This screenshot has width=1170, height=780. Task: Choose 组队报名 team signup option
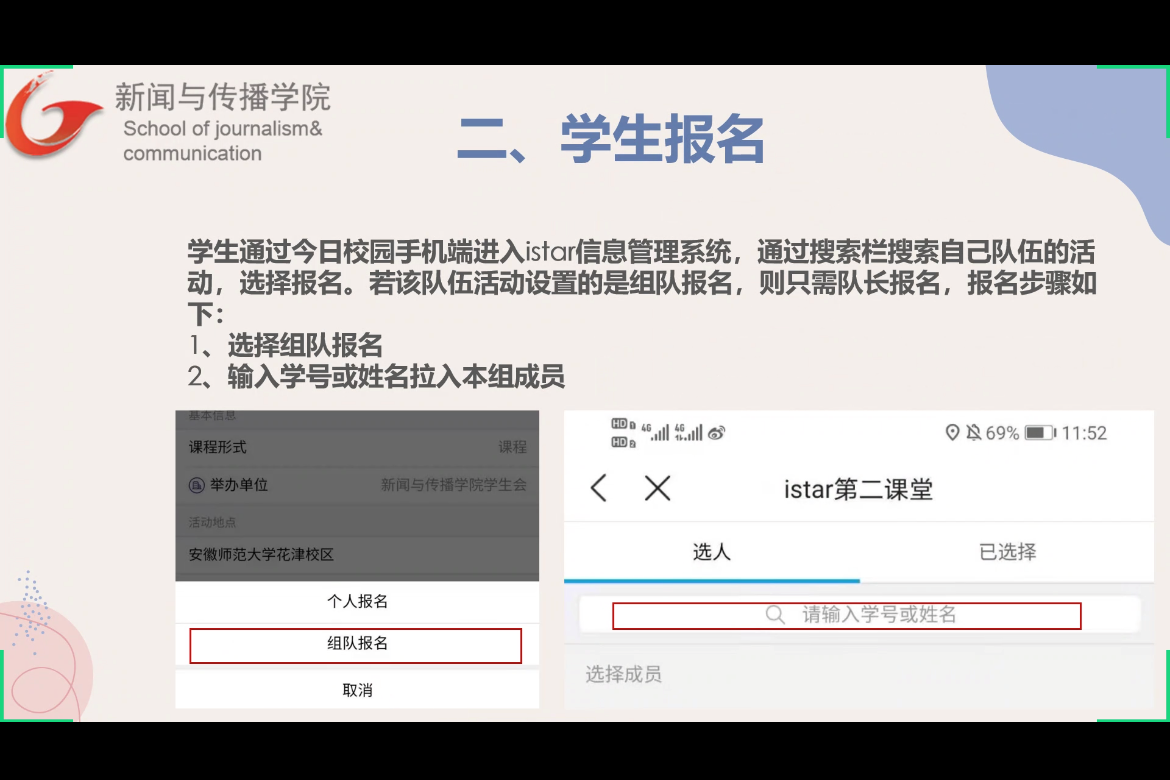pyautogui.click(x=356, y=645)
